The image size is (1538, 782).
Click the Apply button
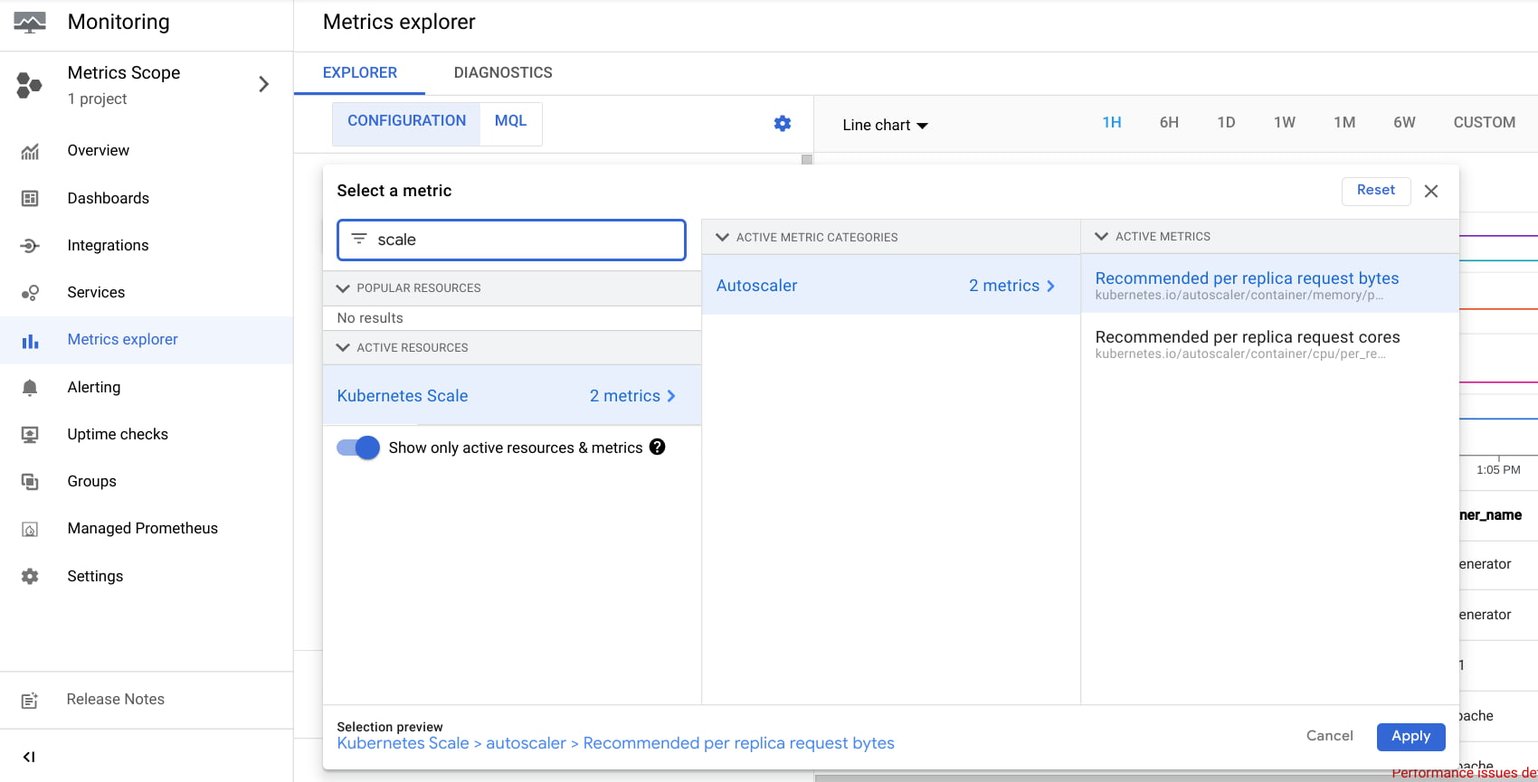click(x=1411, y=736)
